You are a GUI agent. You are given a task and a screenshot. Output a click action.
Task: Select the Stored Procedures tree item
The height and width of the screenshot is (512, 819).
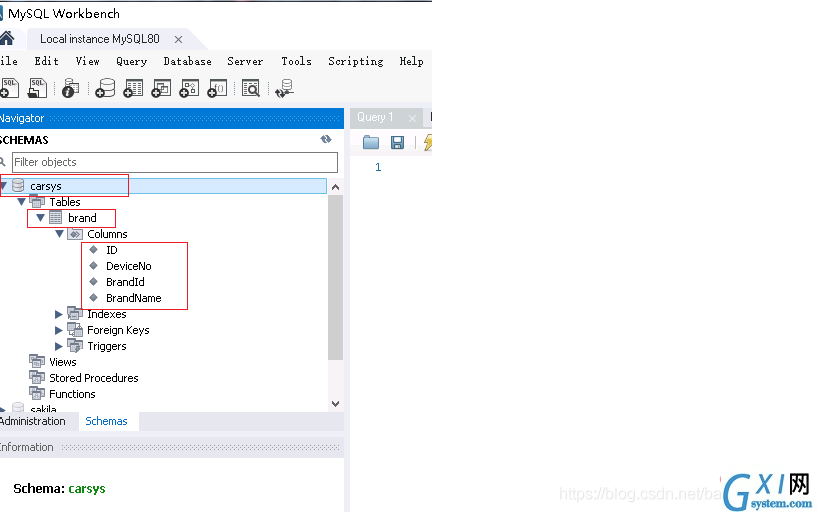coord(93,378)
